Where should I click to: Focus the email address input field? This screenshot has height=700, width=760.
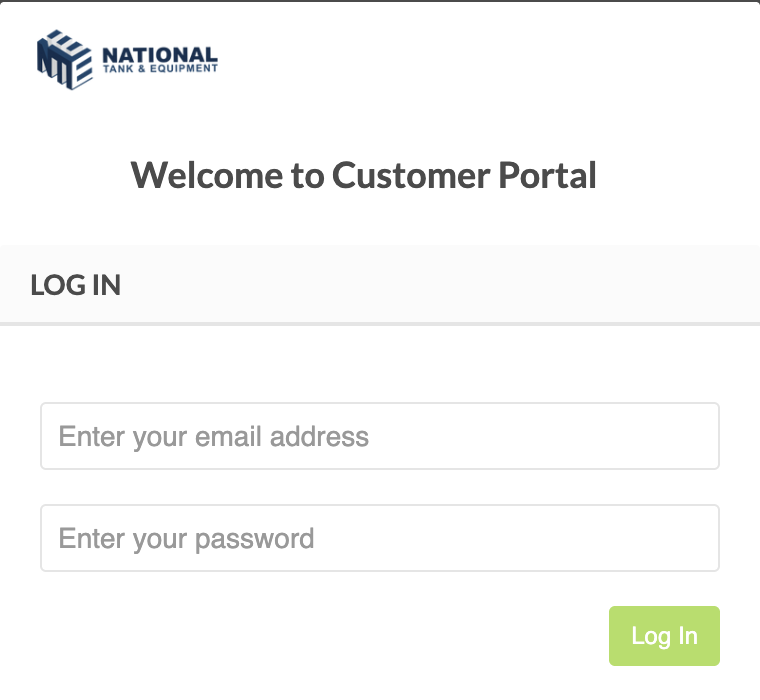pos(380,436)
